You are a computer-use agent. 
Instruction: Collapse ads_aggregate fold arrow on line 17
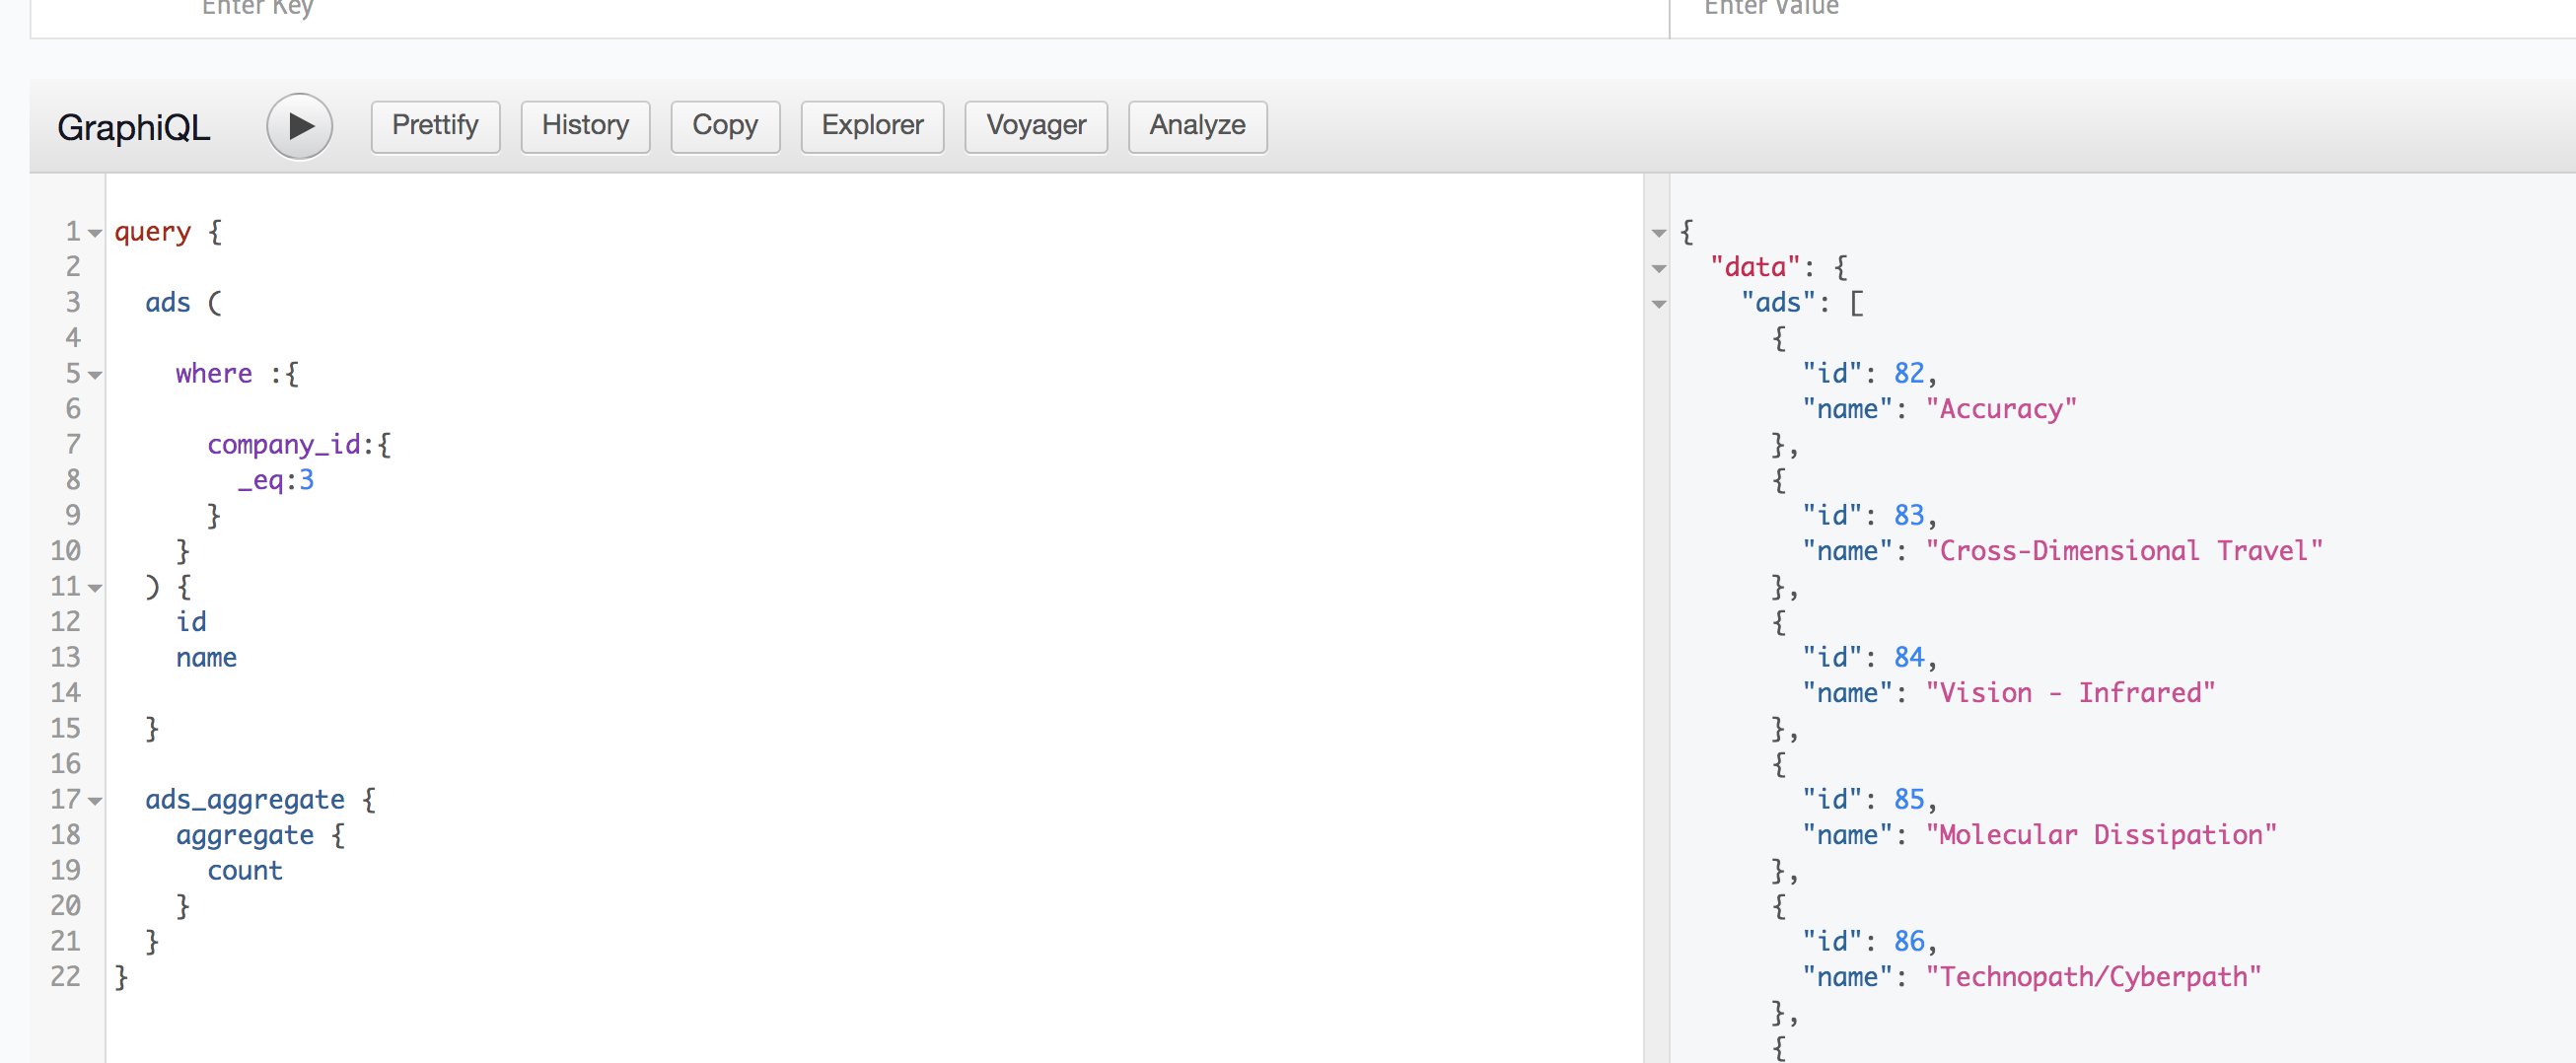pos(95,801)
